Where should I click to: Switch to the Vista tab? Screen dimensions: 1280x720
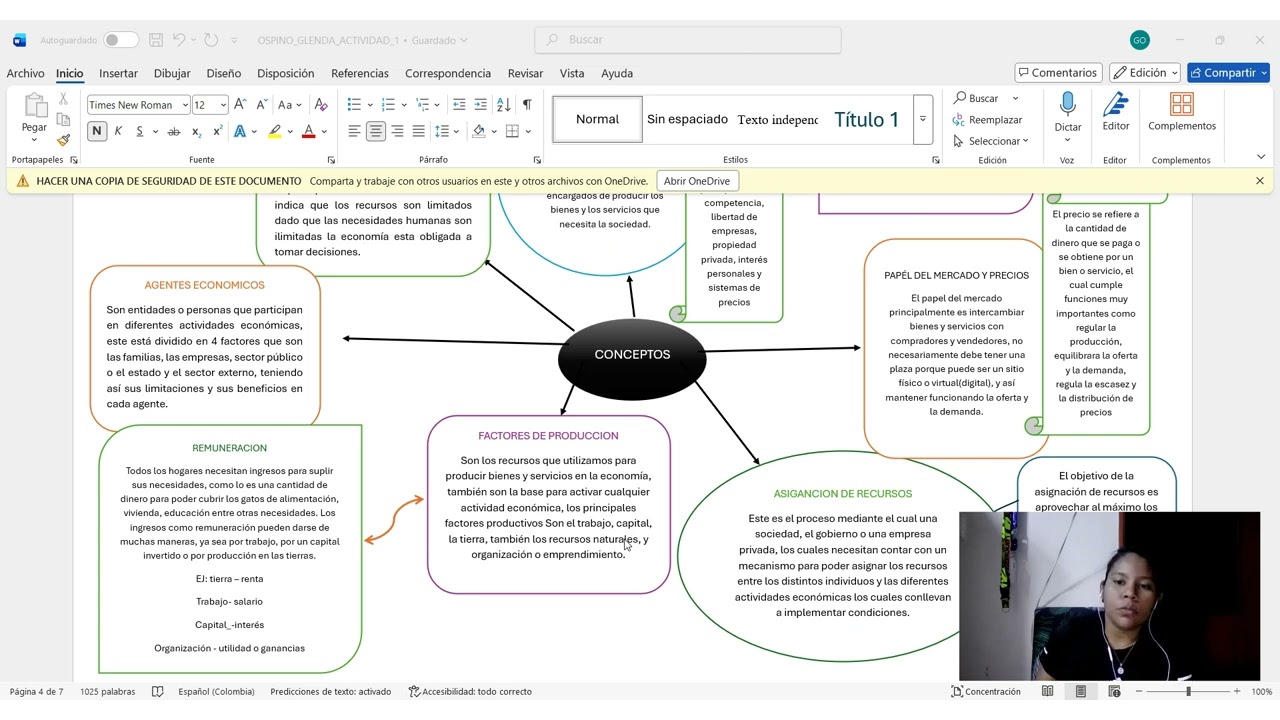[572, 73]
